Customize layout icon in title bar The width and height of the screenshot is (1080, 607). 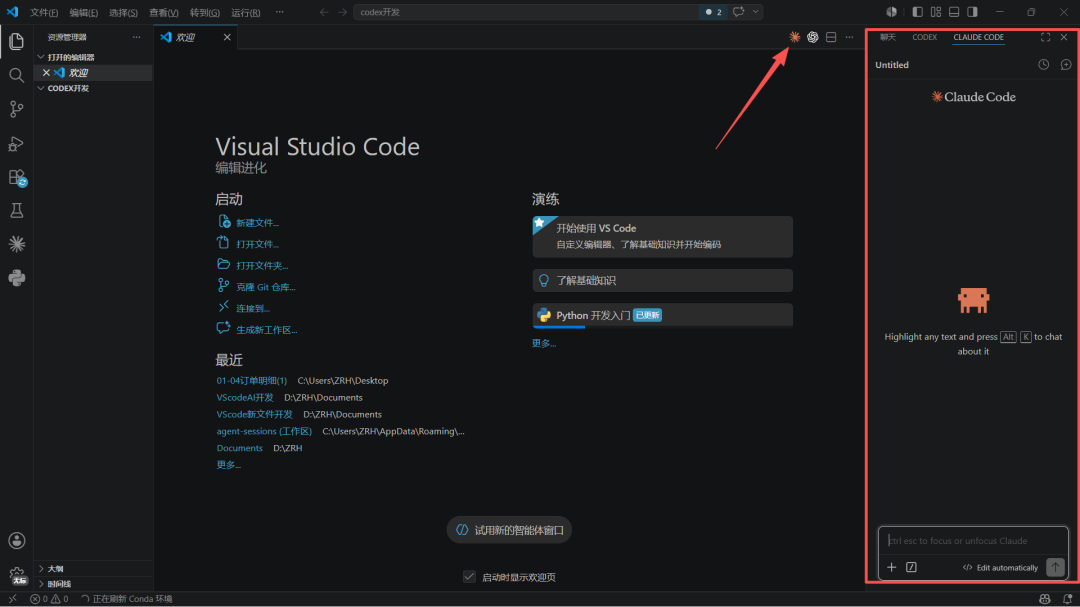[x=935, y=12]
